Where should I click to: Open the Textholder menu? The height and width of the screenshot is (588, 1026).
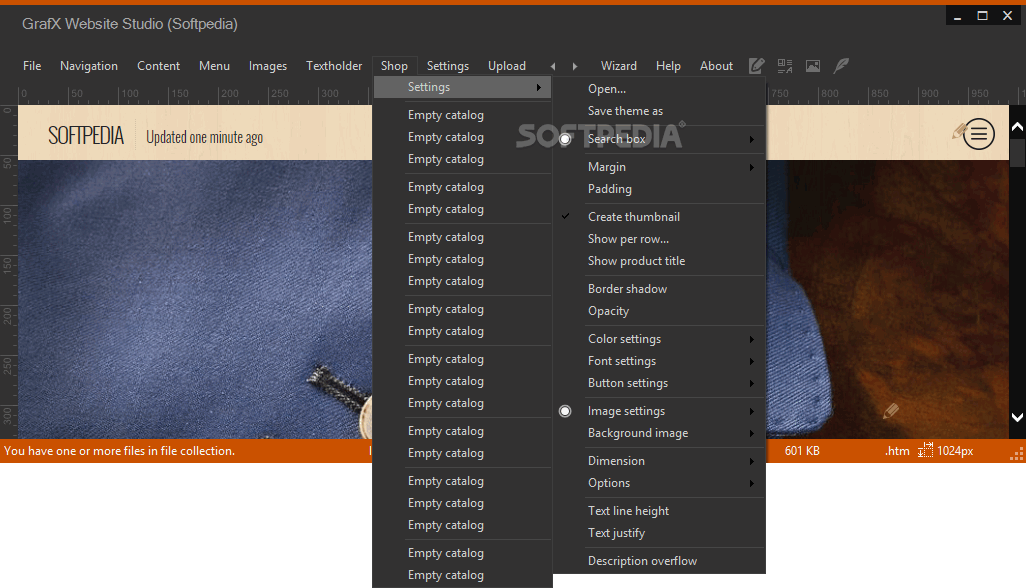[334, 65]
